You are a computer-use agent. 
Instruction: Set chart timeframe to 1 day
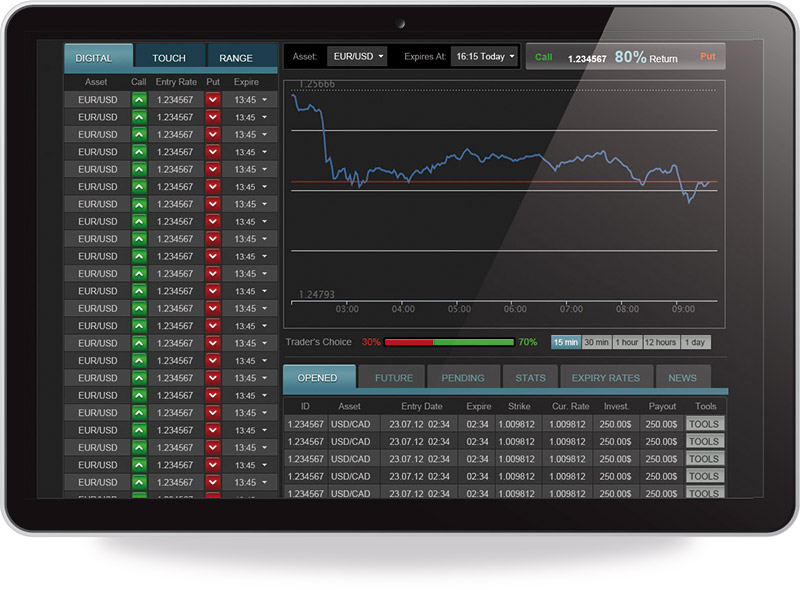pyautogui.click(x=695, y=342)
